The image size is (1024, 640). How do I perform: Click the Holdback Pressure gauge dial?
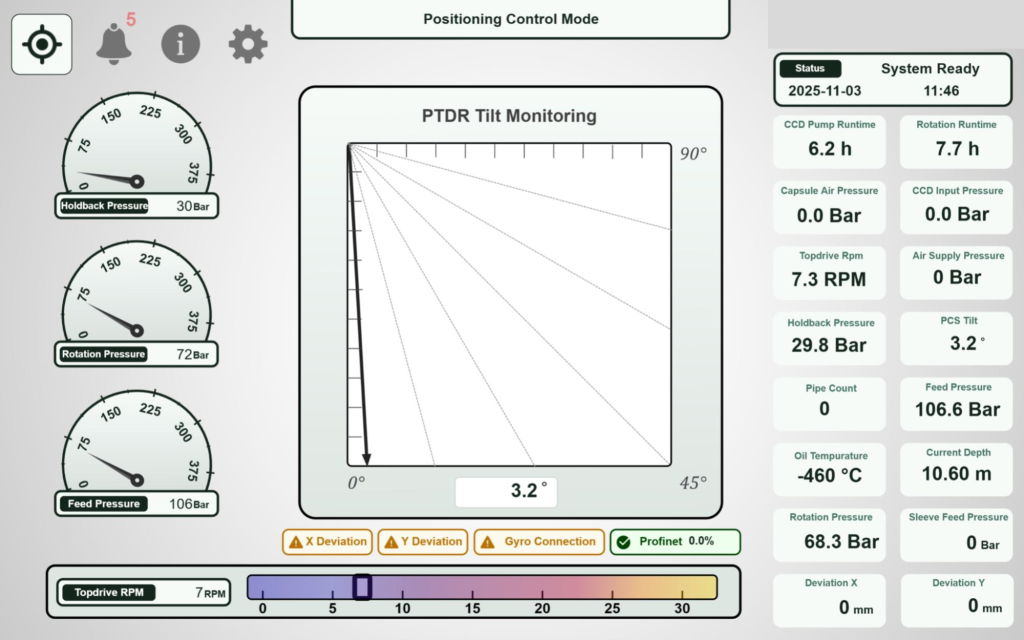[x=137, y=144]
